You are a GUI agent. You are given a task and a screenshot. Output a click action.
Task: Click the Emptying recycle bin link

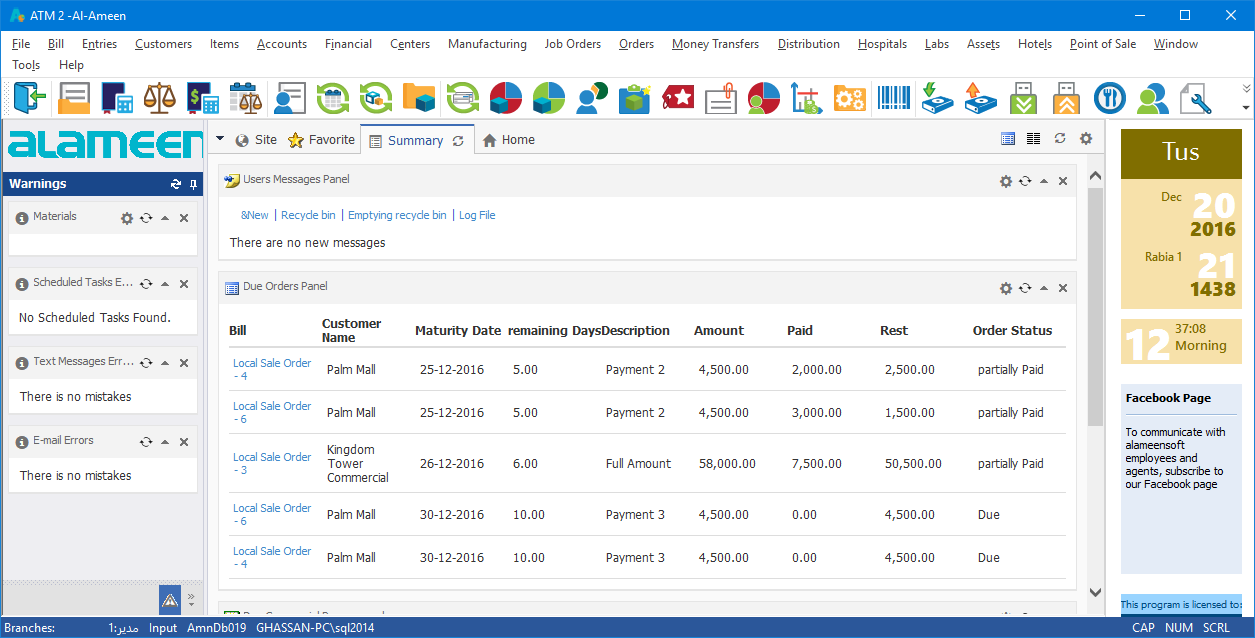tap(397, 215)
